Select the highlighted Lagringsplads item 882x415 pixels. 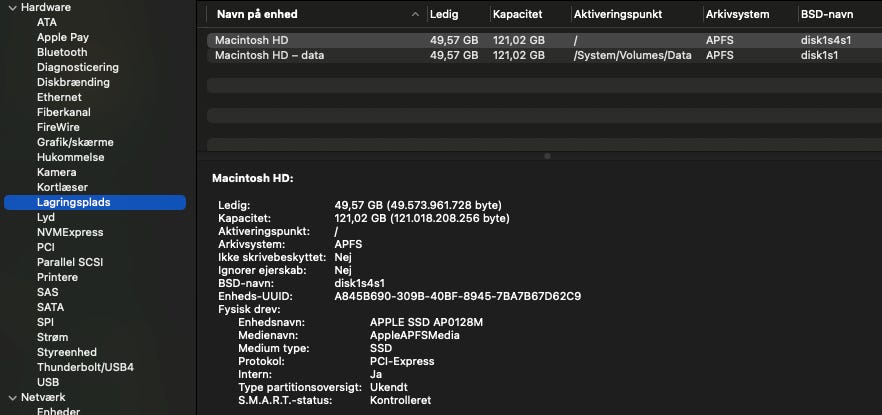coord(94,202)
